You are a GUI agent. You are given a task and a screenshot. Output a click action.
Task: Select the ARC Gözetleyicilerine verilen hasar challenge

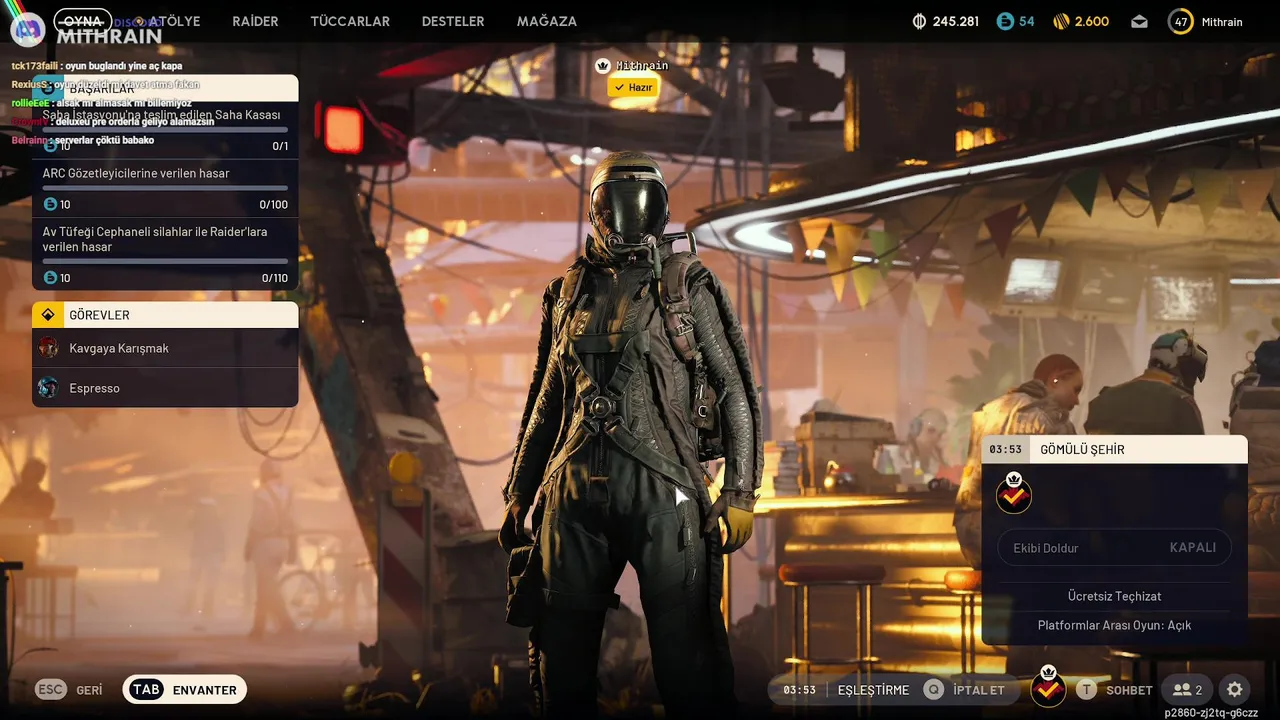pos(165,188)
